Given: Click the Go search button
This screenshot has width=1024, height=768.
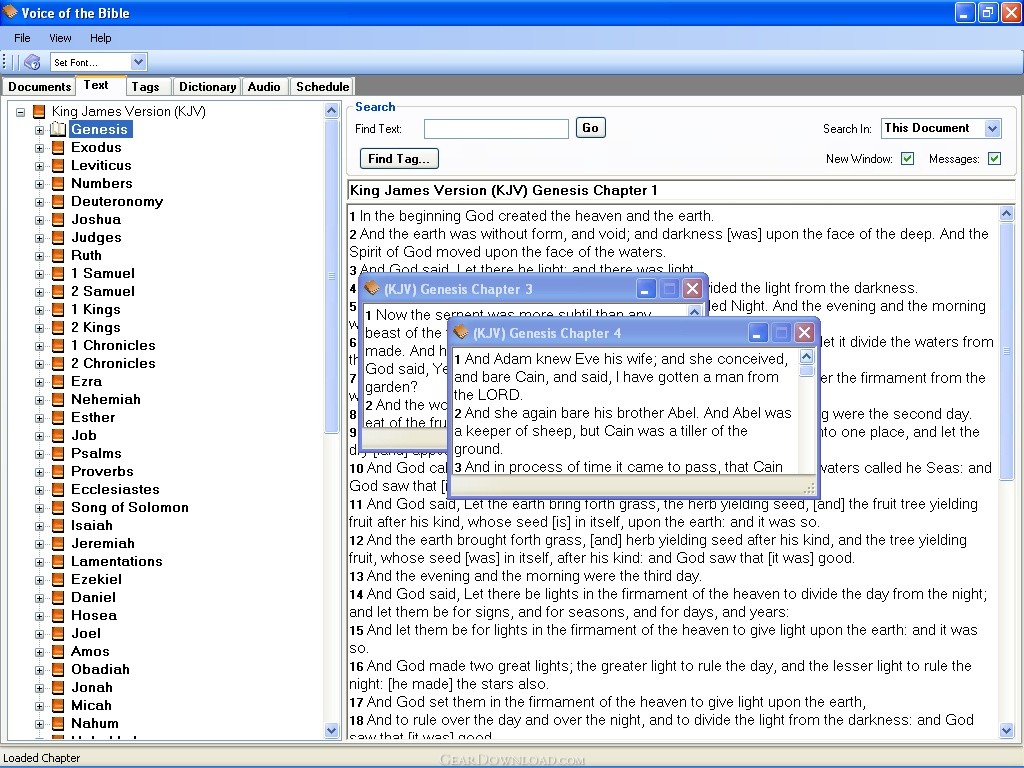Looking at the screenshot, I should click(590, 128).
